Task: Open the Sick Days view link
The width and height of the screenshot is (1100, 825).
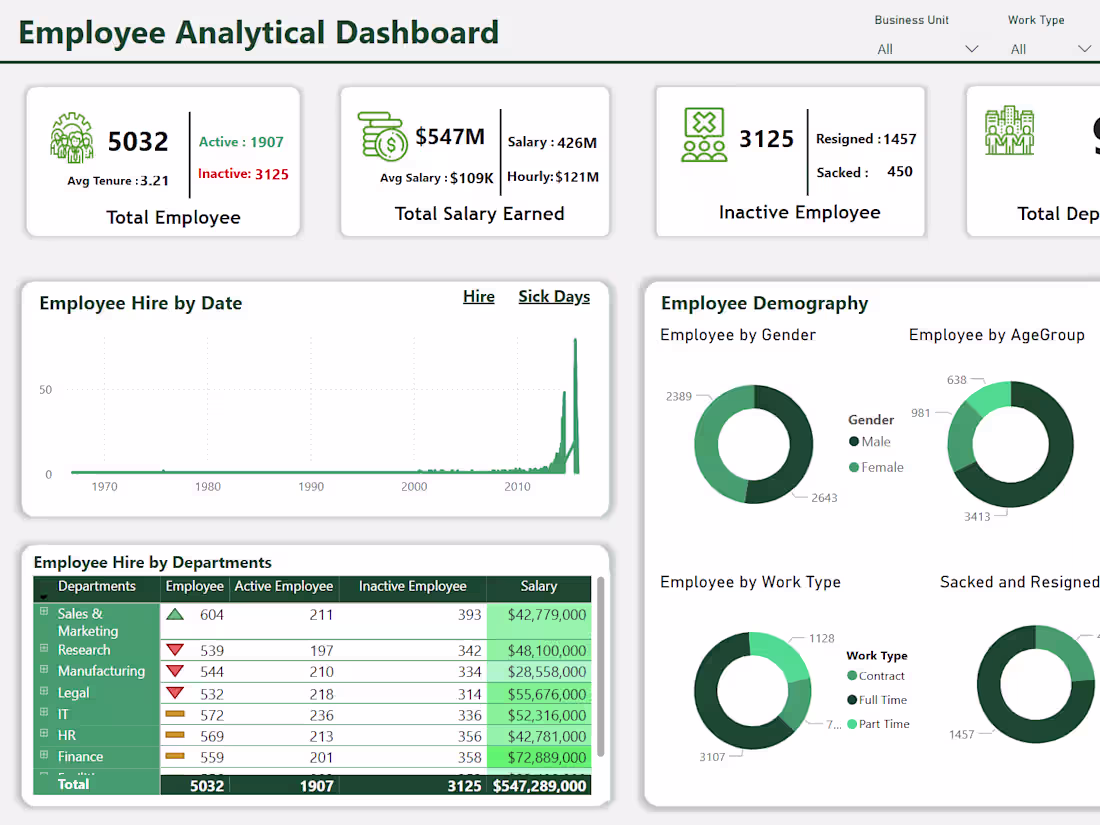Action: coord(554,296)
